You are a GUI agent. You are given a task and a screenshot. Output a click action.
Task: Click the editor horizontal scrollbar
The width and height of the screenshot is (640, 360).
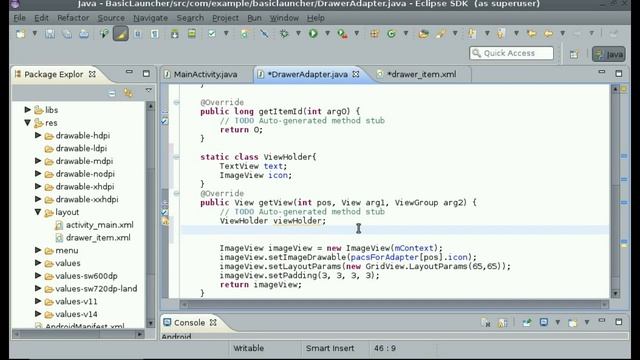[x=394, y=304]
